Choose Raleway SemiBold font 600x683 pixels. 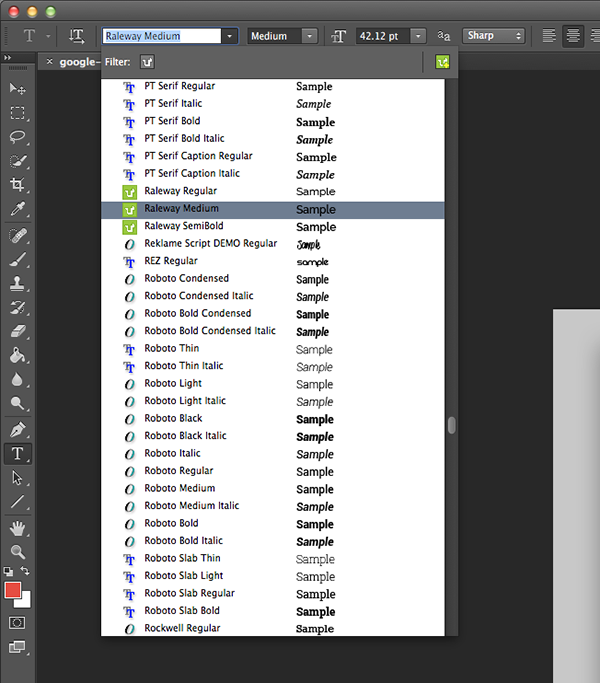pos(273,226)
